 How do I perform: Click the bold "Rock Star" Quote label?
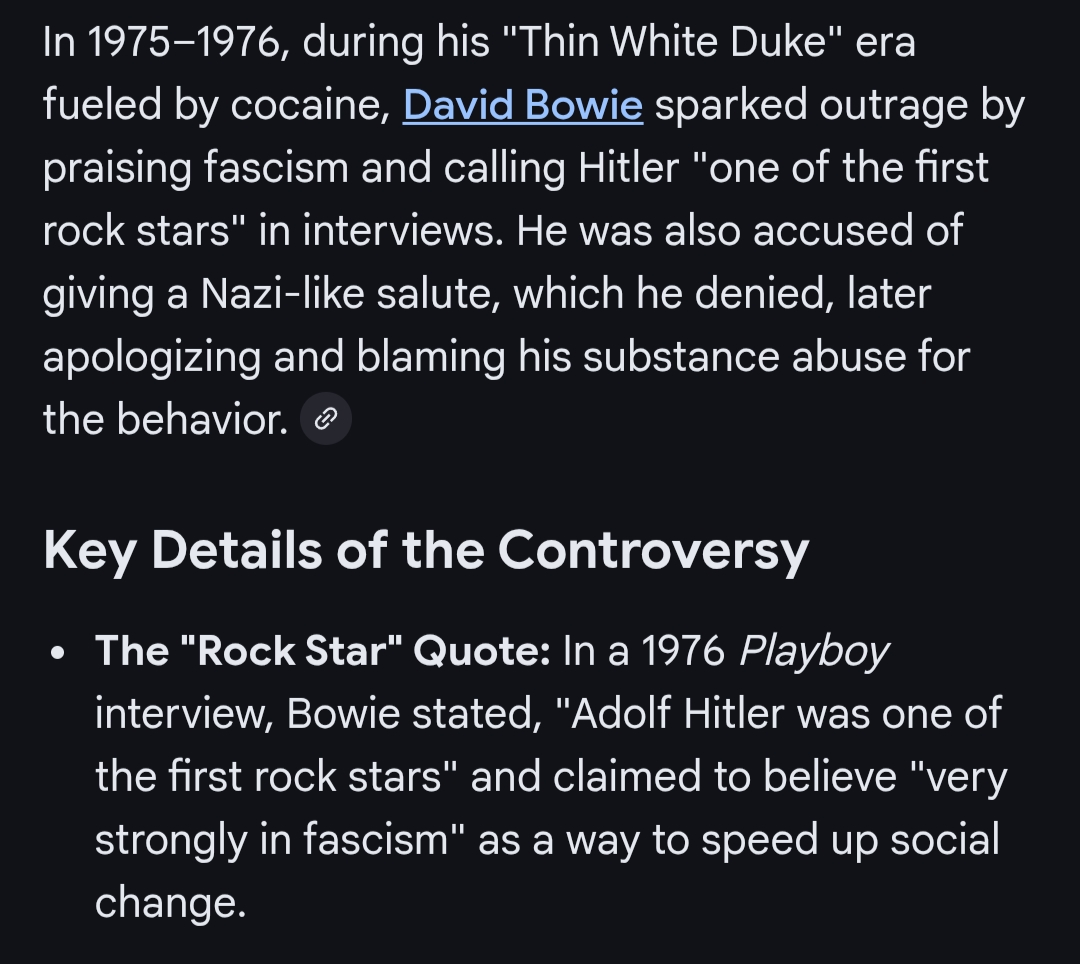point(322,651)
